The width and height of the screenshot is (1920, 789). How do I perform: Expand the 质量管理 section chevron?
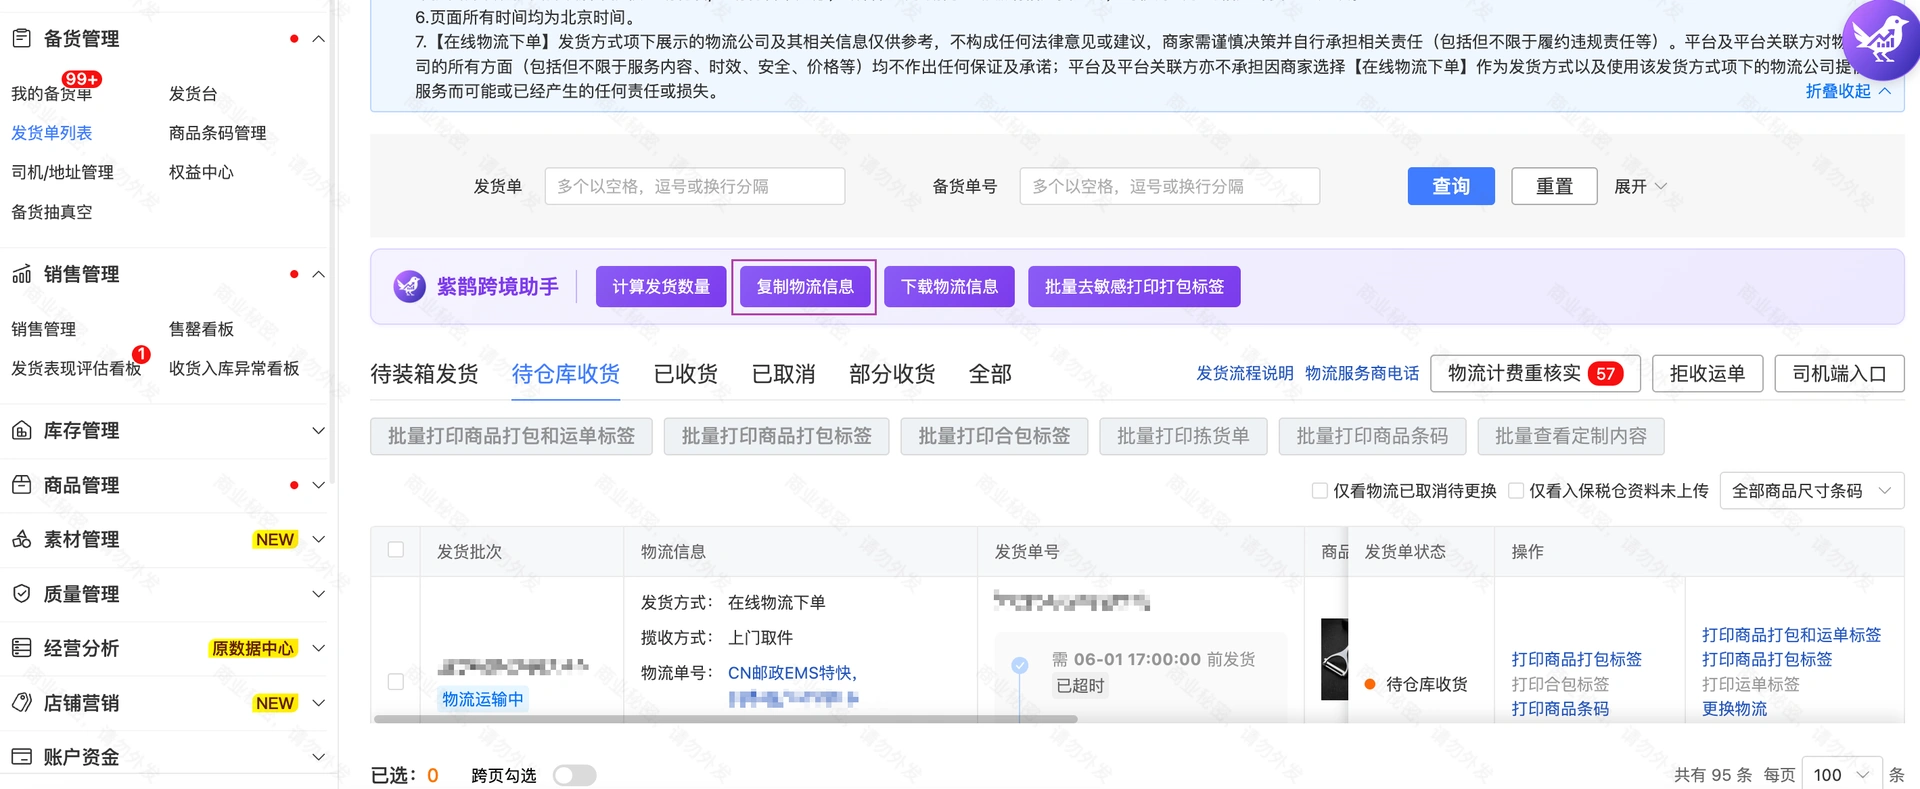click(x=318, y=594)
